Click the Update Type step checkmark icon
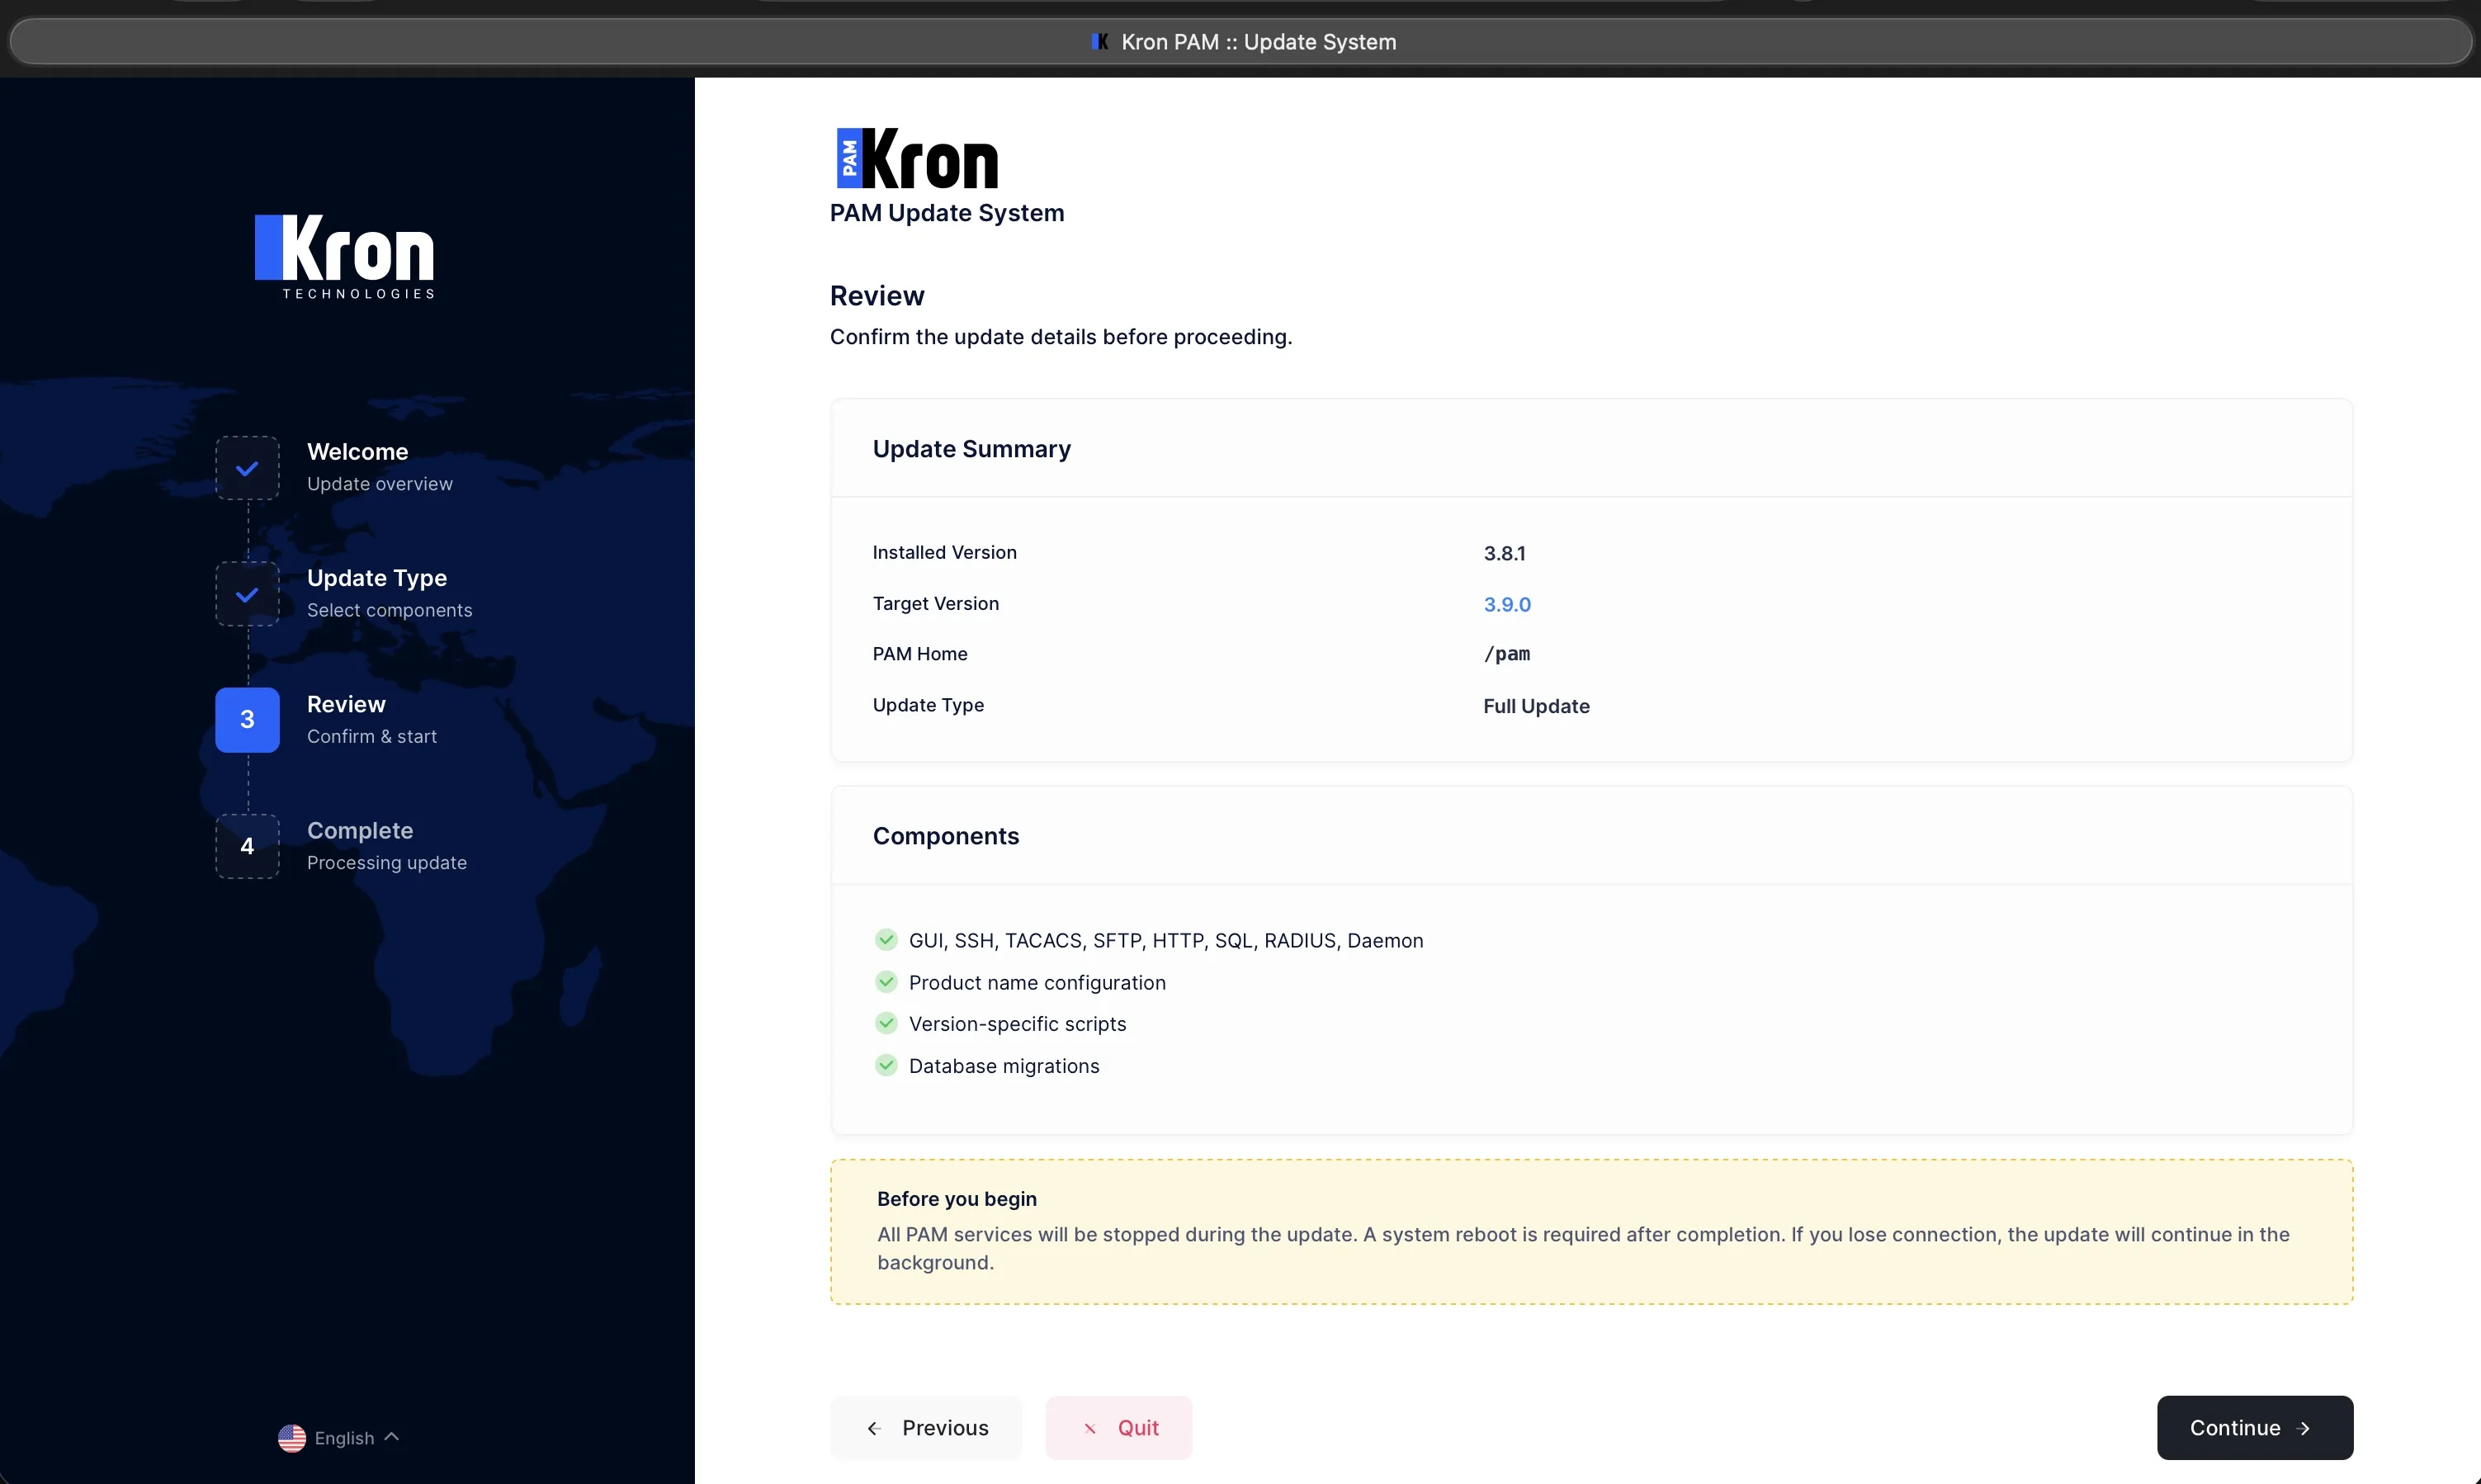 247,594
